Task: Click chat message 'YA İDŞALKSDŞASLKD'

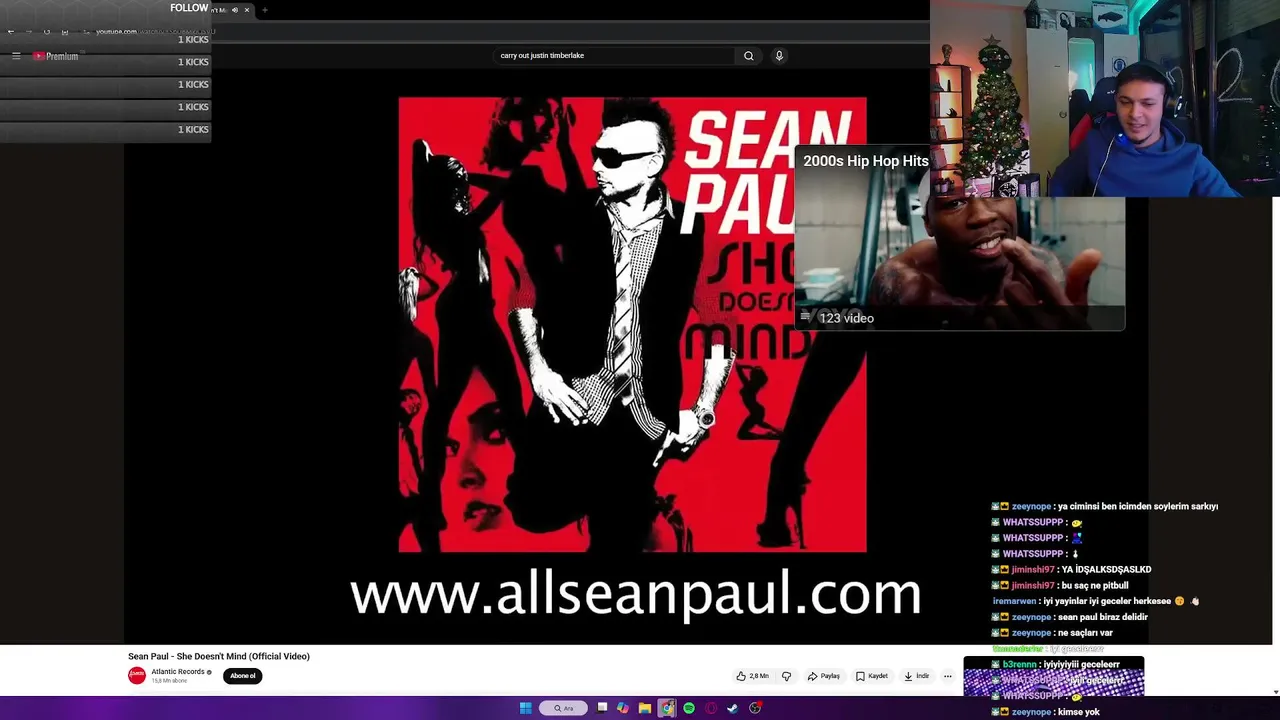Action: pos(1107,569)
